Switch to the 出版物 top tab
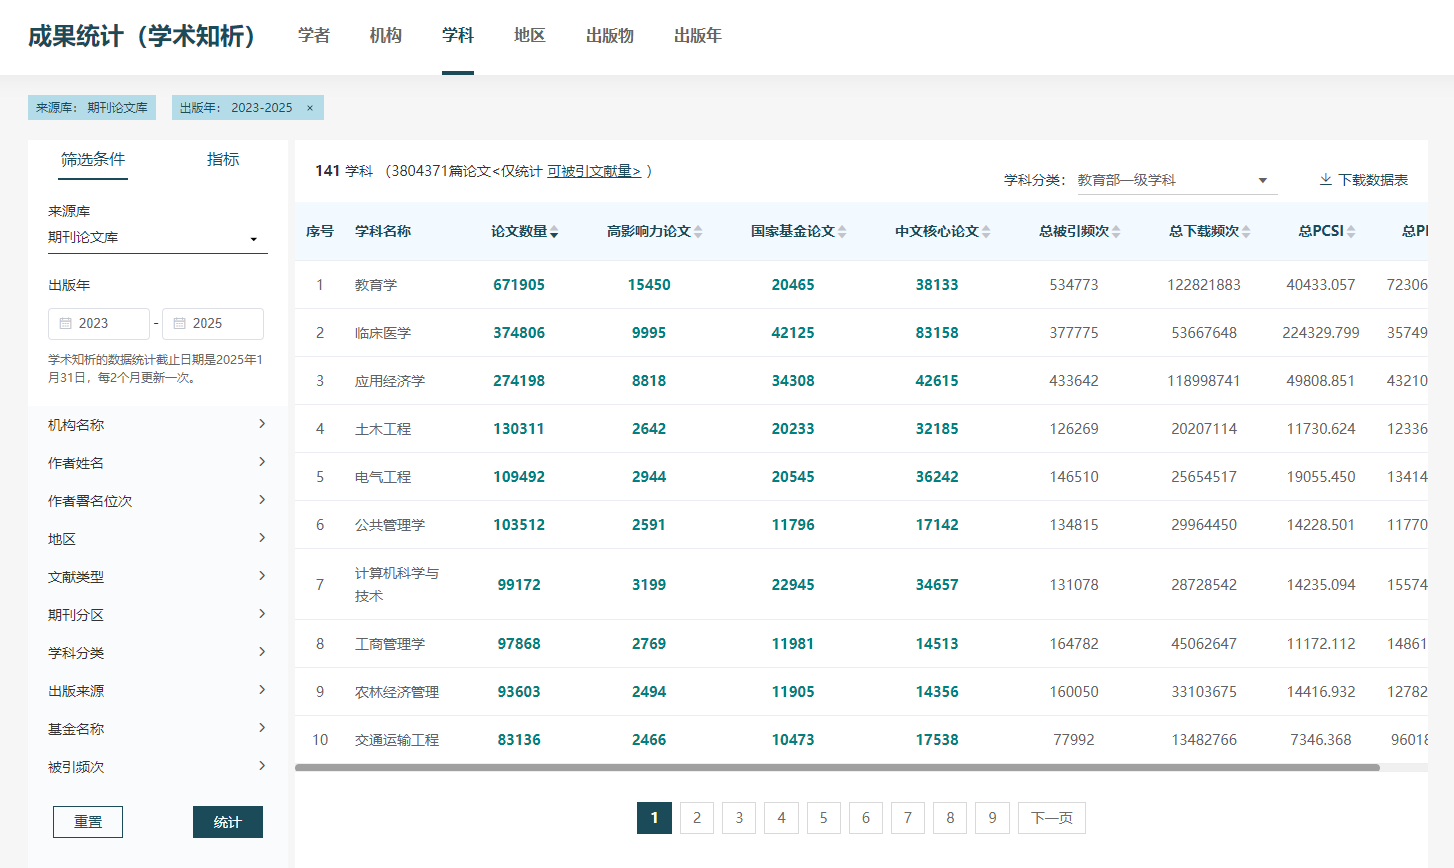Image resolution: width=1454 pixels, height=868 pixels. [x=610, y=36]
